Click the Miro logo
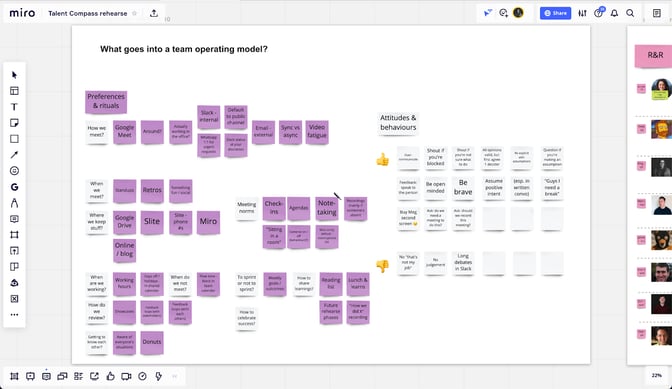 22,13
